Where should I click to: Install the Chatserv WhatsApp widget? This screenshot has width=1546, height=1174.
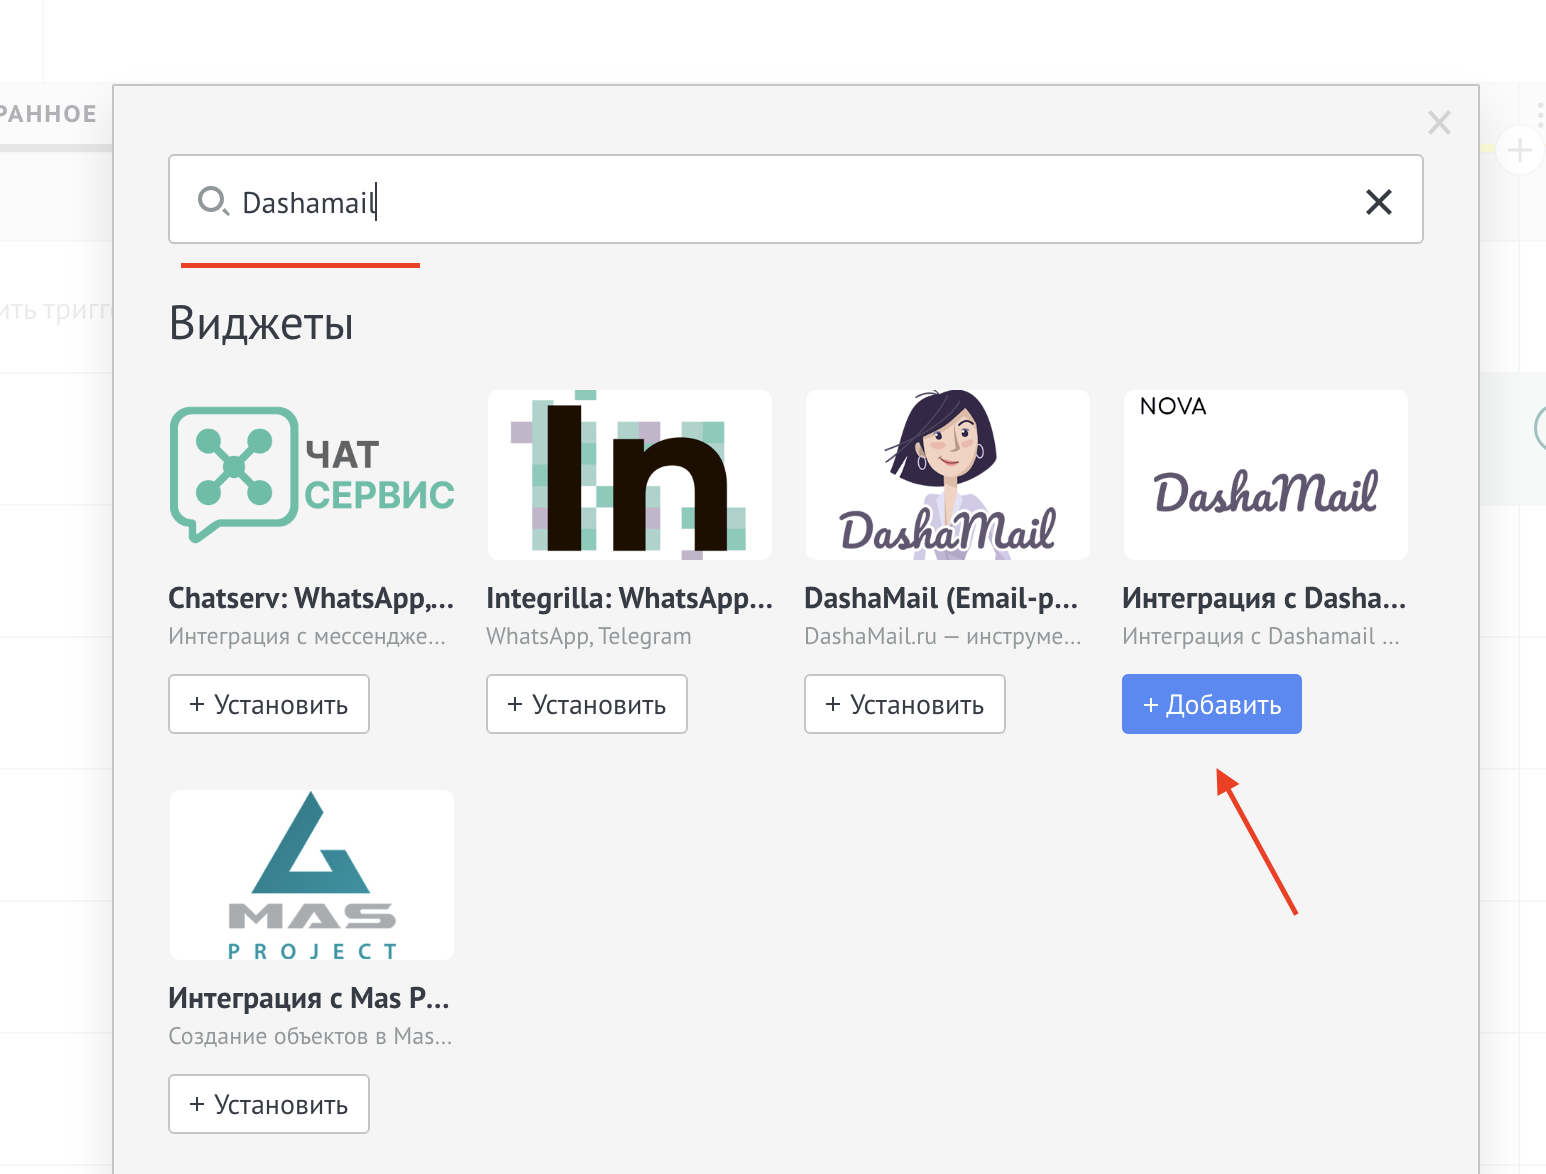click(269, 704)
